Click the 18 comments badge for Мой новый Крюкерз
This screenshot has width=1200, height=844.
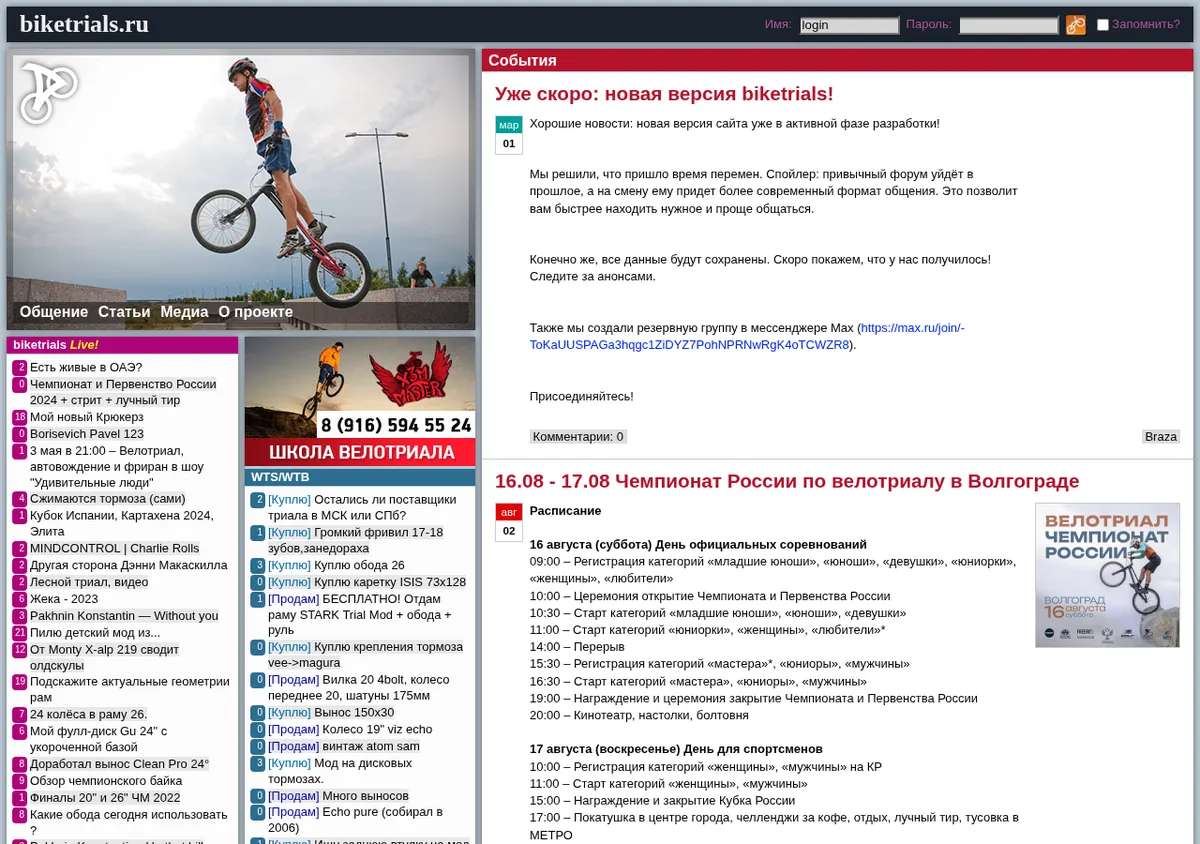pos(20,417)
